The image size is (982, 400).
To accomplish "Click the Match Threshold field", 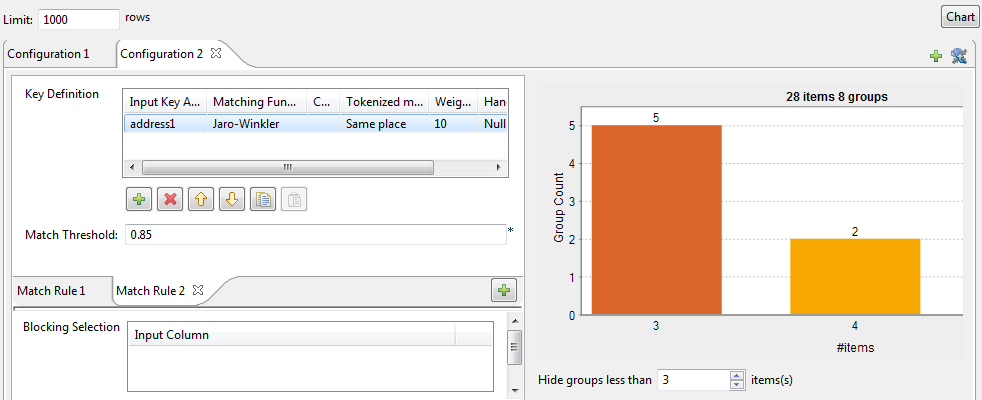I will coord(314,235).
